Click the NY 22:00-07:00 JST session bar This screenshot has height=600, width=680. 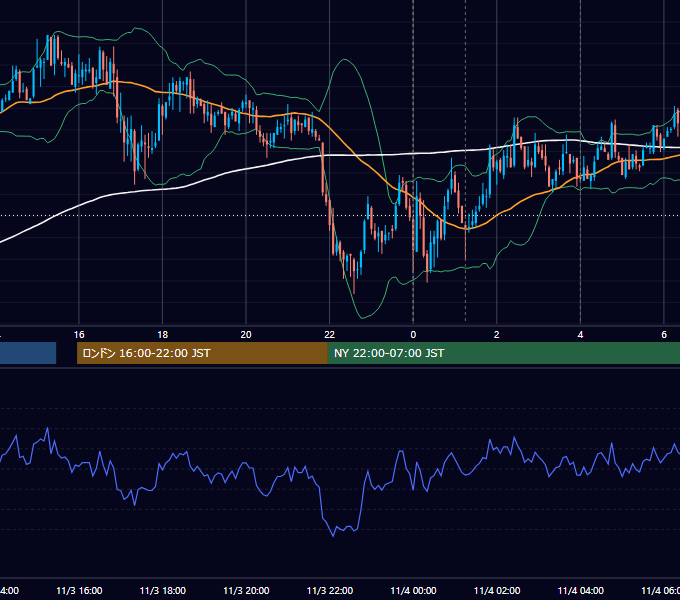[503, 353]
